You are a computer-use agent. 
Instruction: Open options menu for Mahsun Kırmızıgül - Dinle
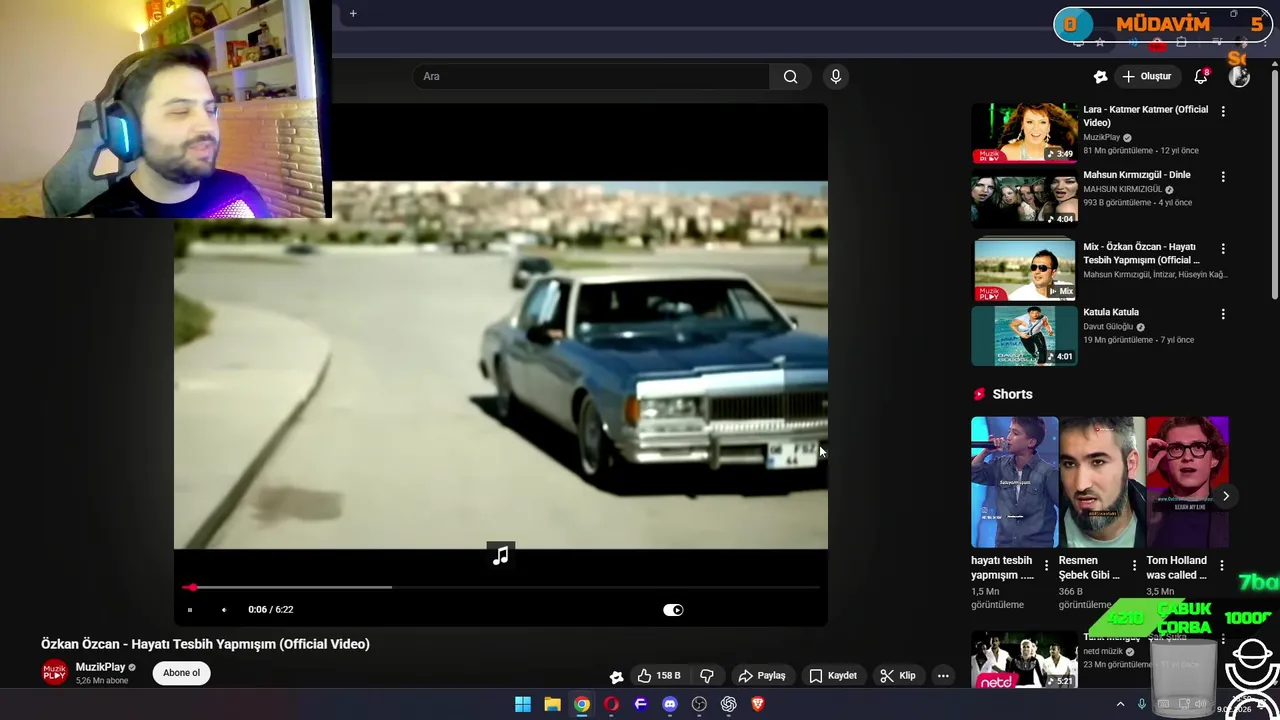coord(1223,176)
